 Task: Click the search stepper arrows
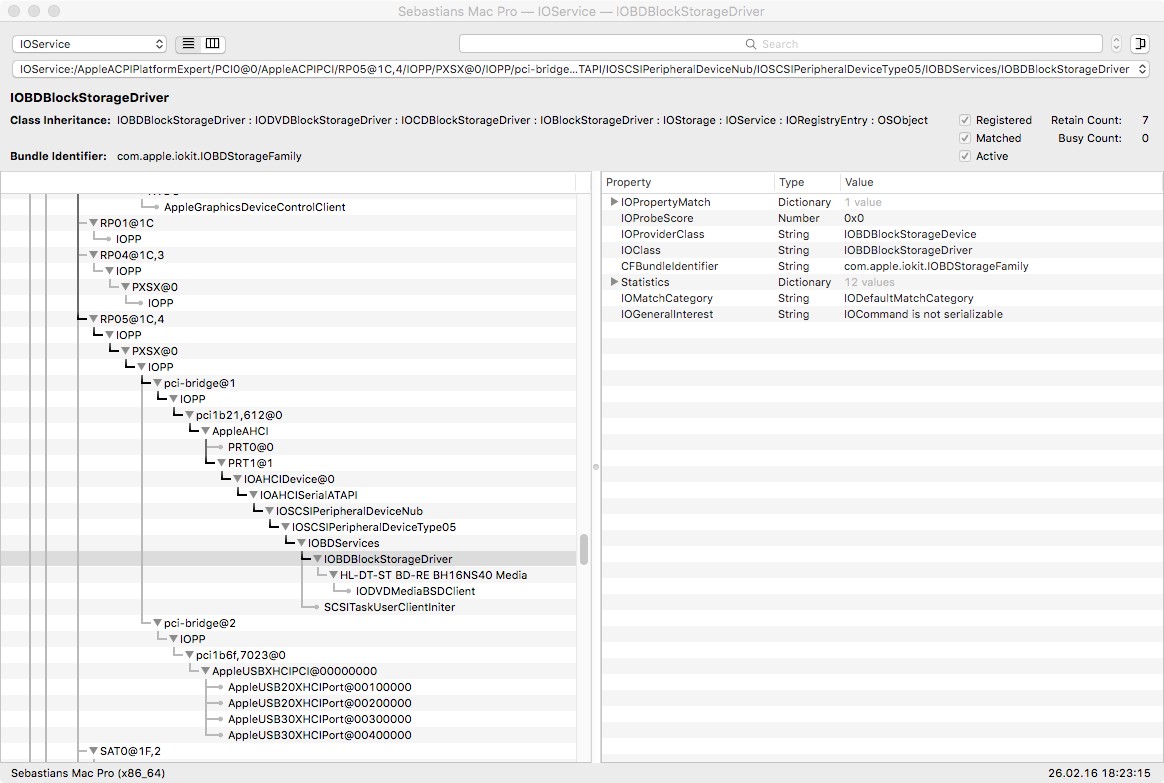click(x=1116, y=44)
